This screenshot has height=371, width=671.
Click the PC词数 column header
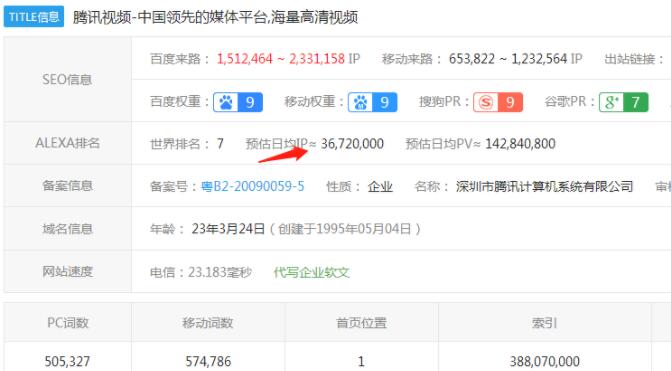68,322
